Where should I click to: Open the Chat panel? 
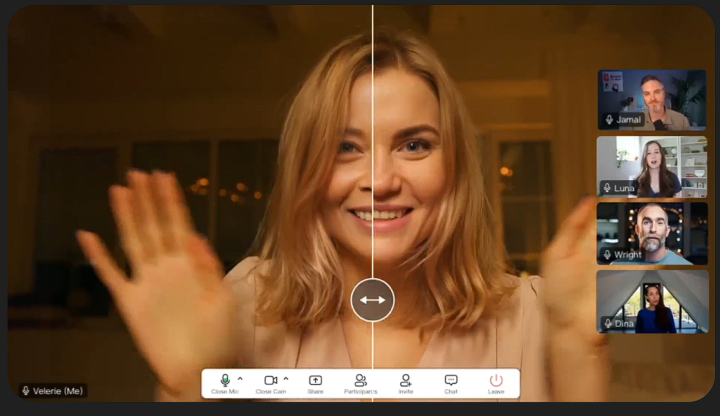tap(451, 381)
